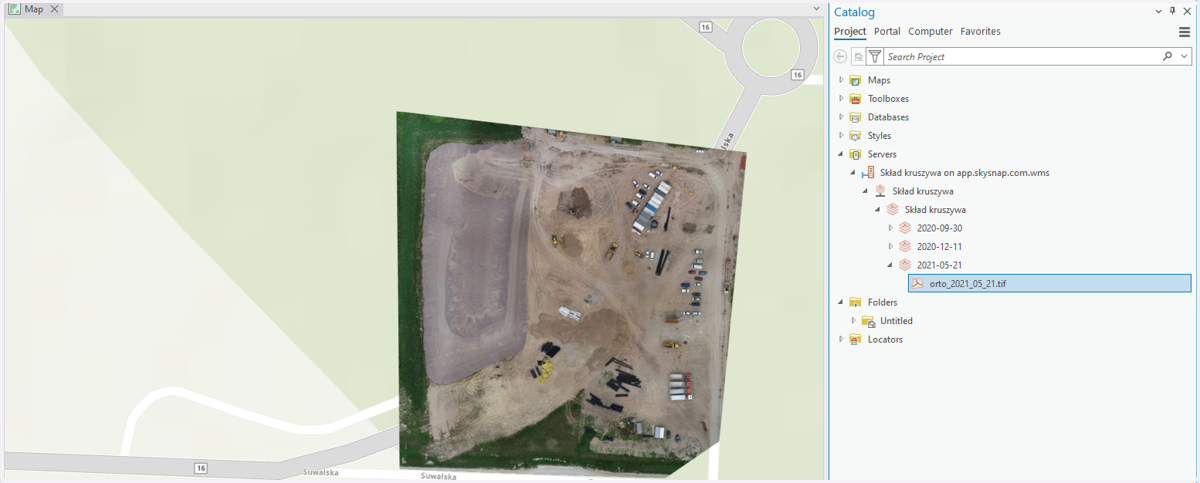Click the orto_2021_05_21.tif layer icon
The height and width of the screenshot is (483, 1200).
917,284
